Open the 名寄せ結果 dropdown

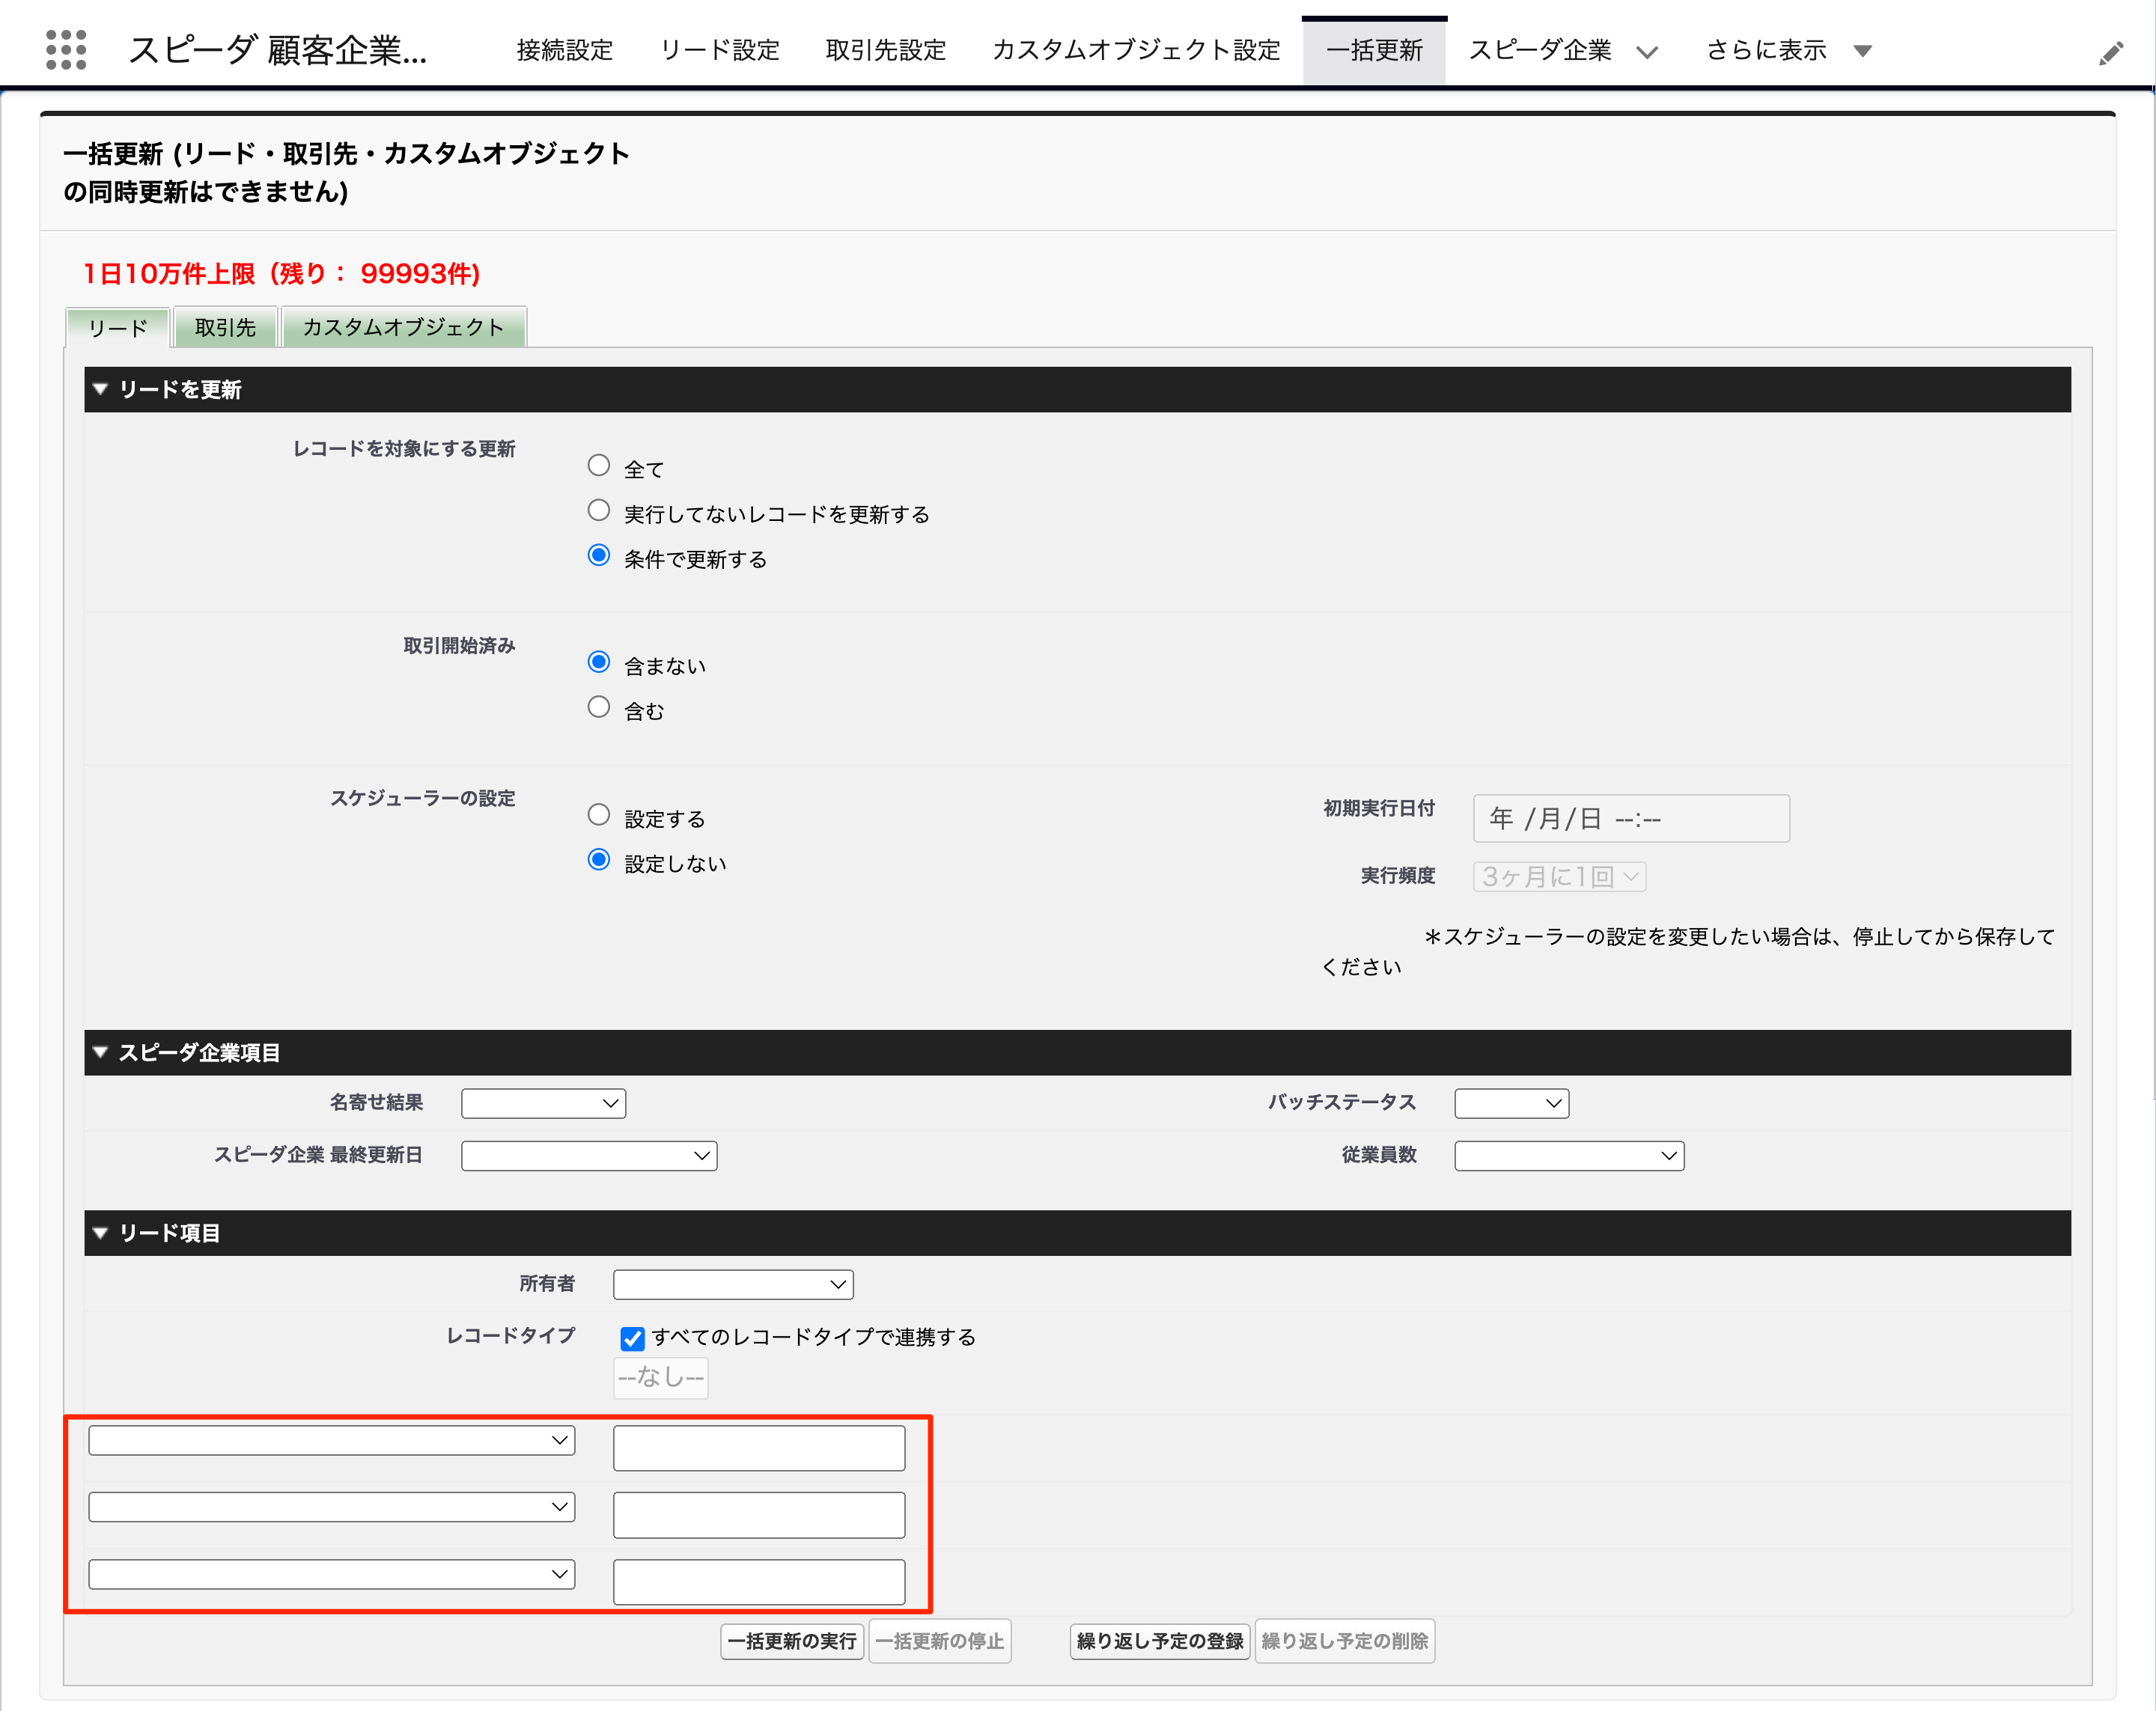pos(543,1103)
